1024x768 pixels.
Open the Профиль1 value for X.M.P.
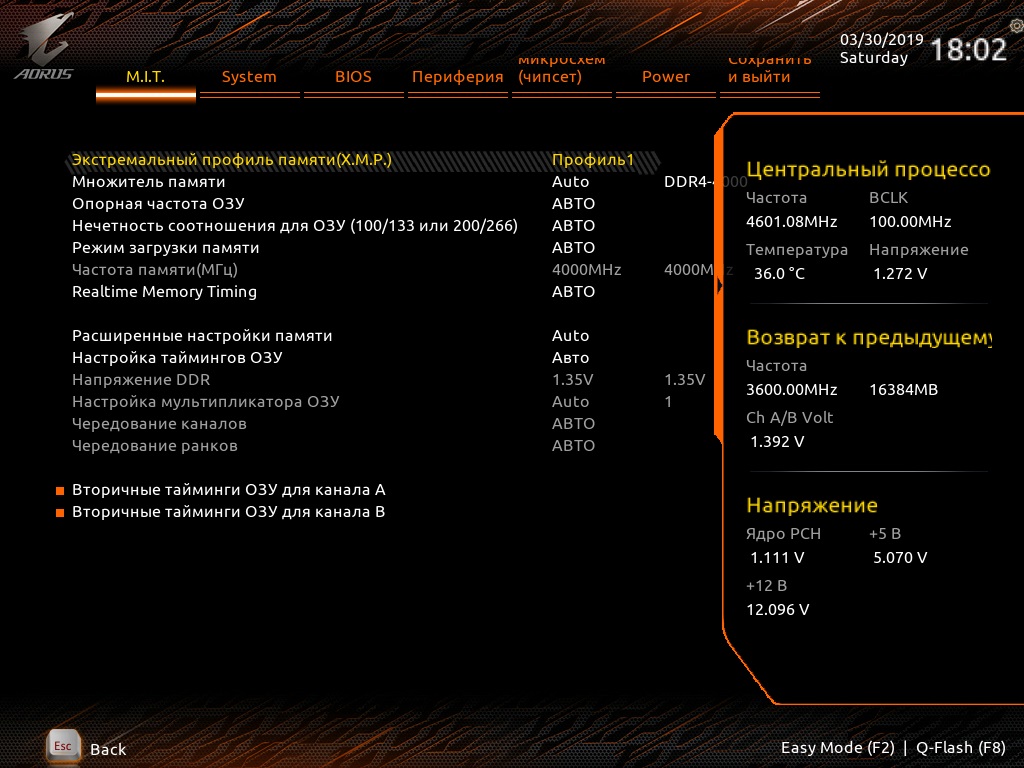(593, 160)
